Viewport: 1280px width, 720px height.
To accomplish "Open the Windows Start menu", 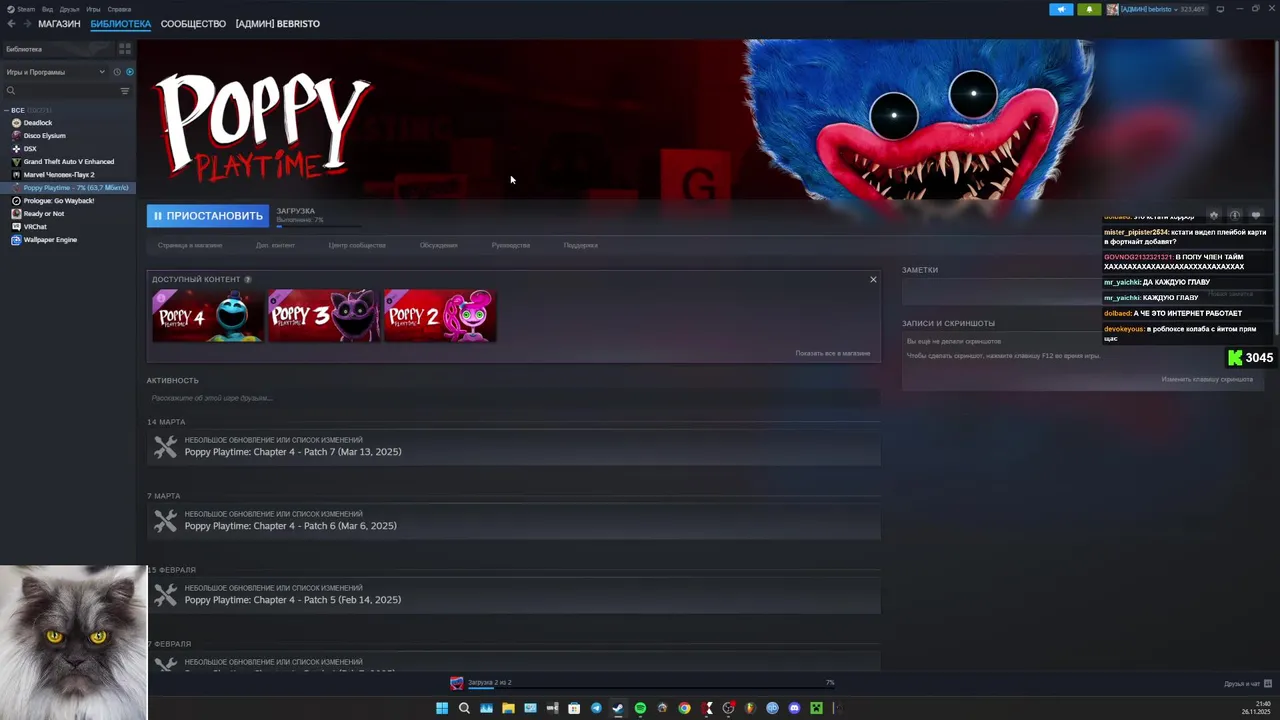I will tap(442, 708).
